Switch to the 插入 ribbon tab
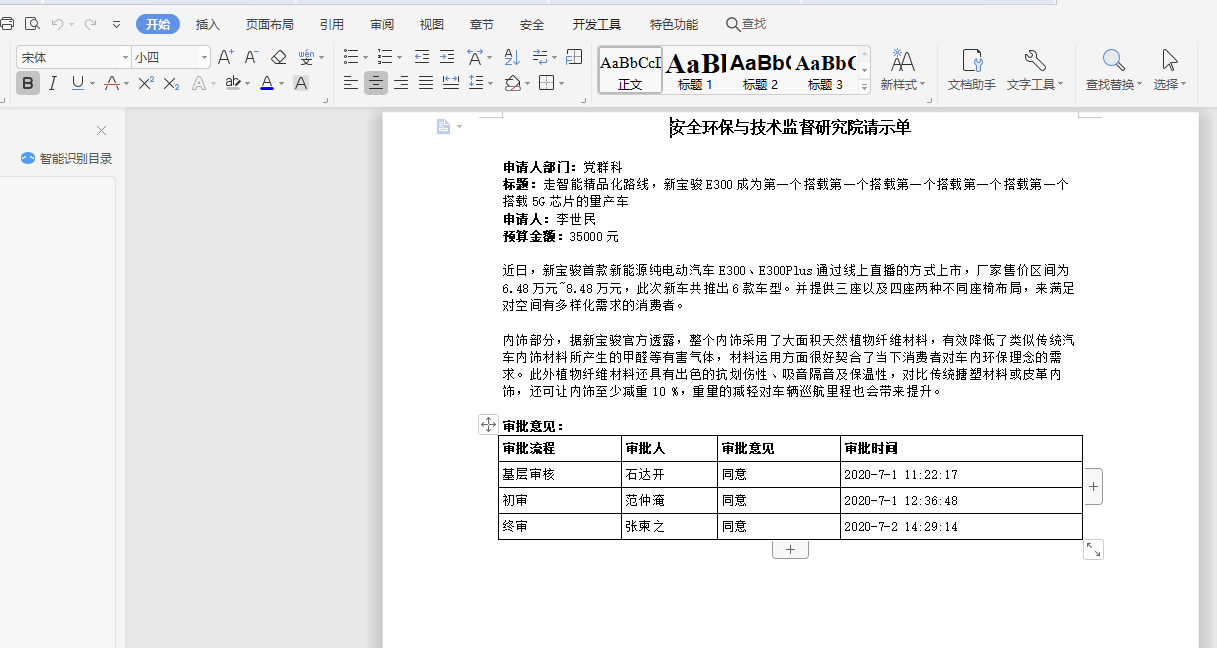This screenshot has width=1217, height=648. (x=207, y=24)
